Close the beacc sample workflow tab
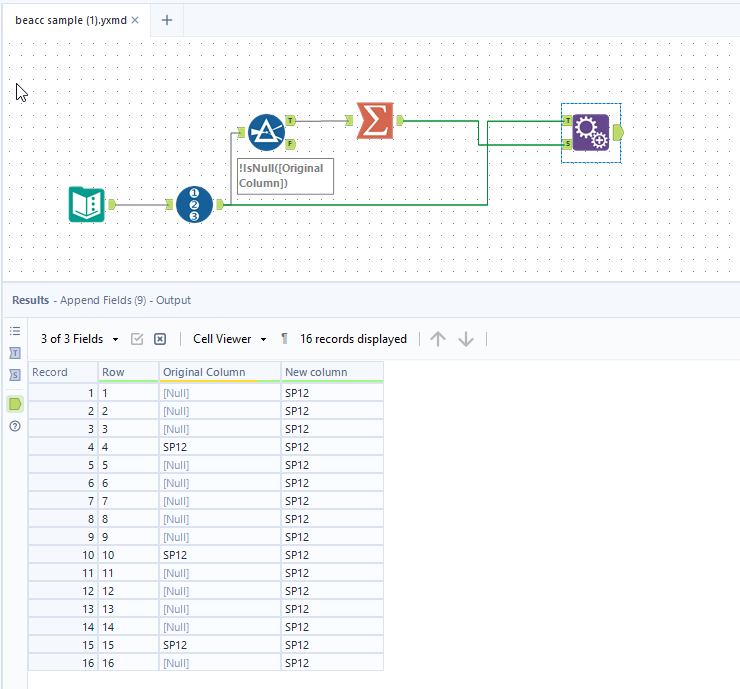 click(135, 20)
